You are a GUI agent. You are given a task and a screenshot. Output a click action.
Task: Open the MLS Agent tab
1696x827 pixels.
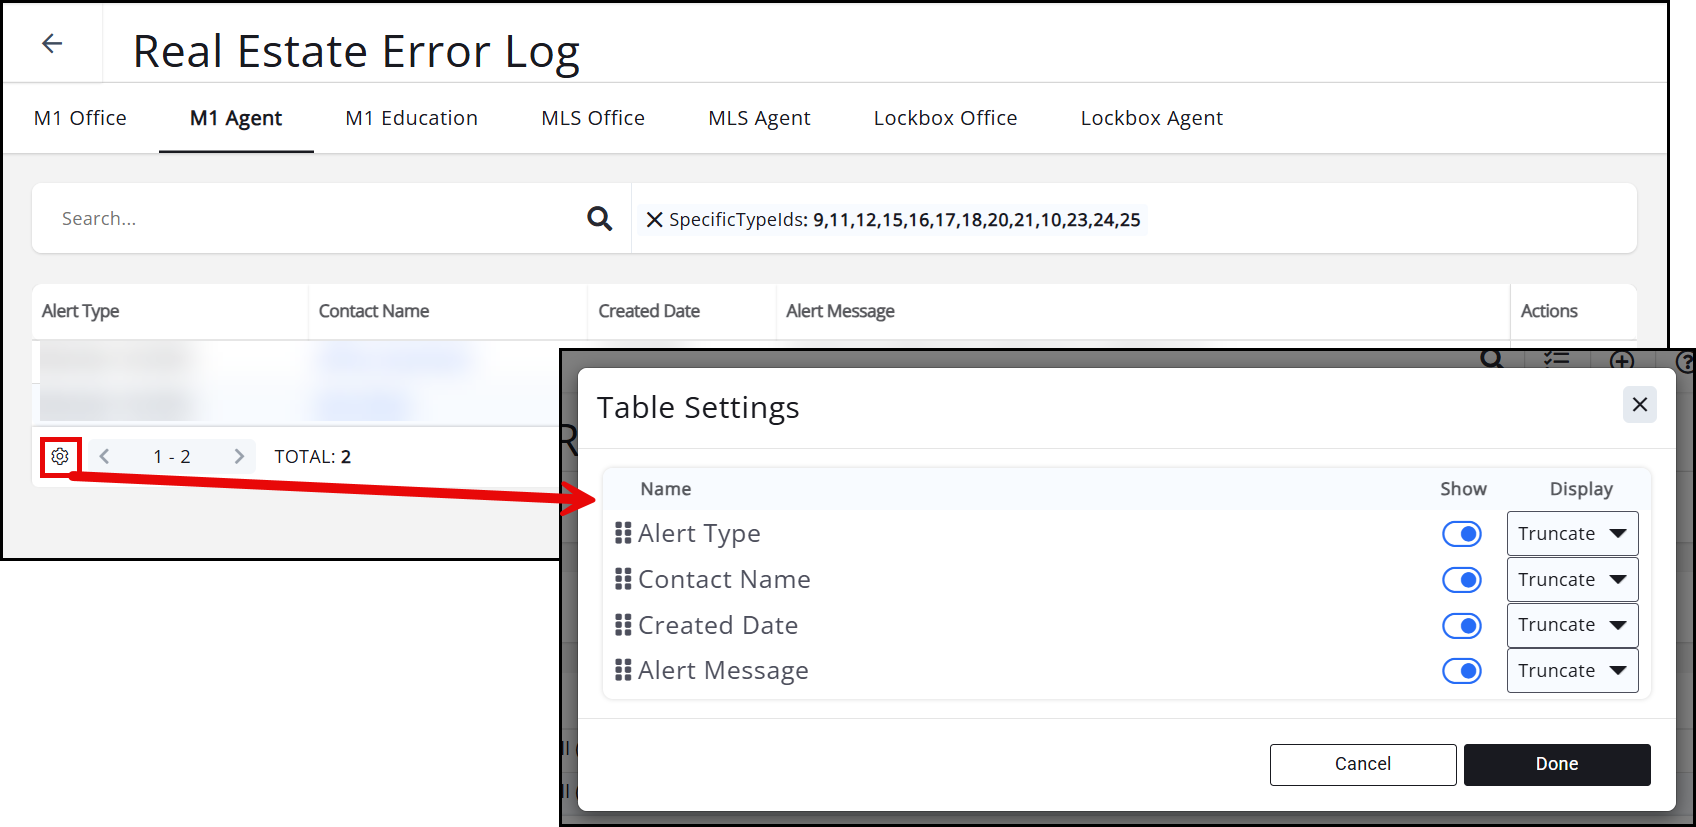[759, 118]
